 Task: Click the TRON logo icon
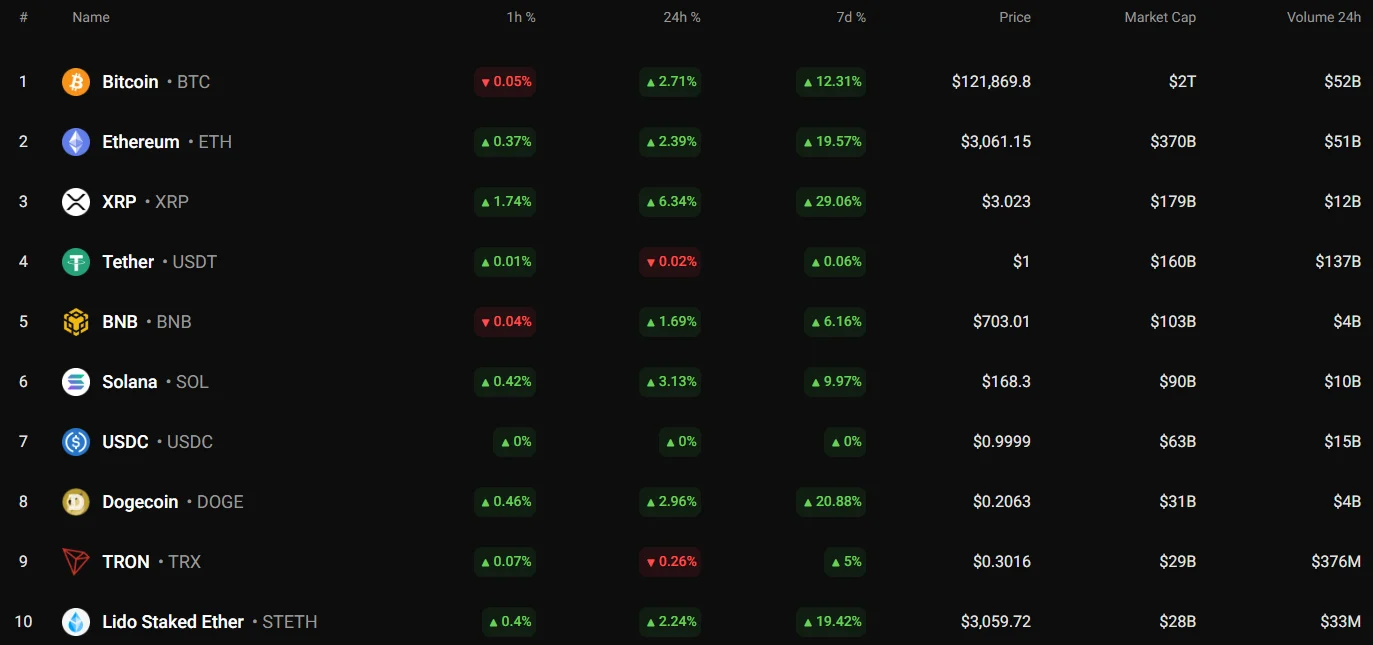tap(76, 562)
